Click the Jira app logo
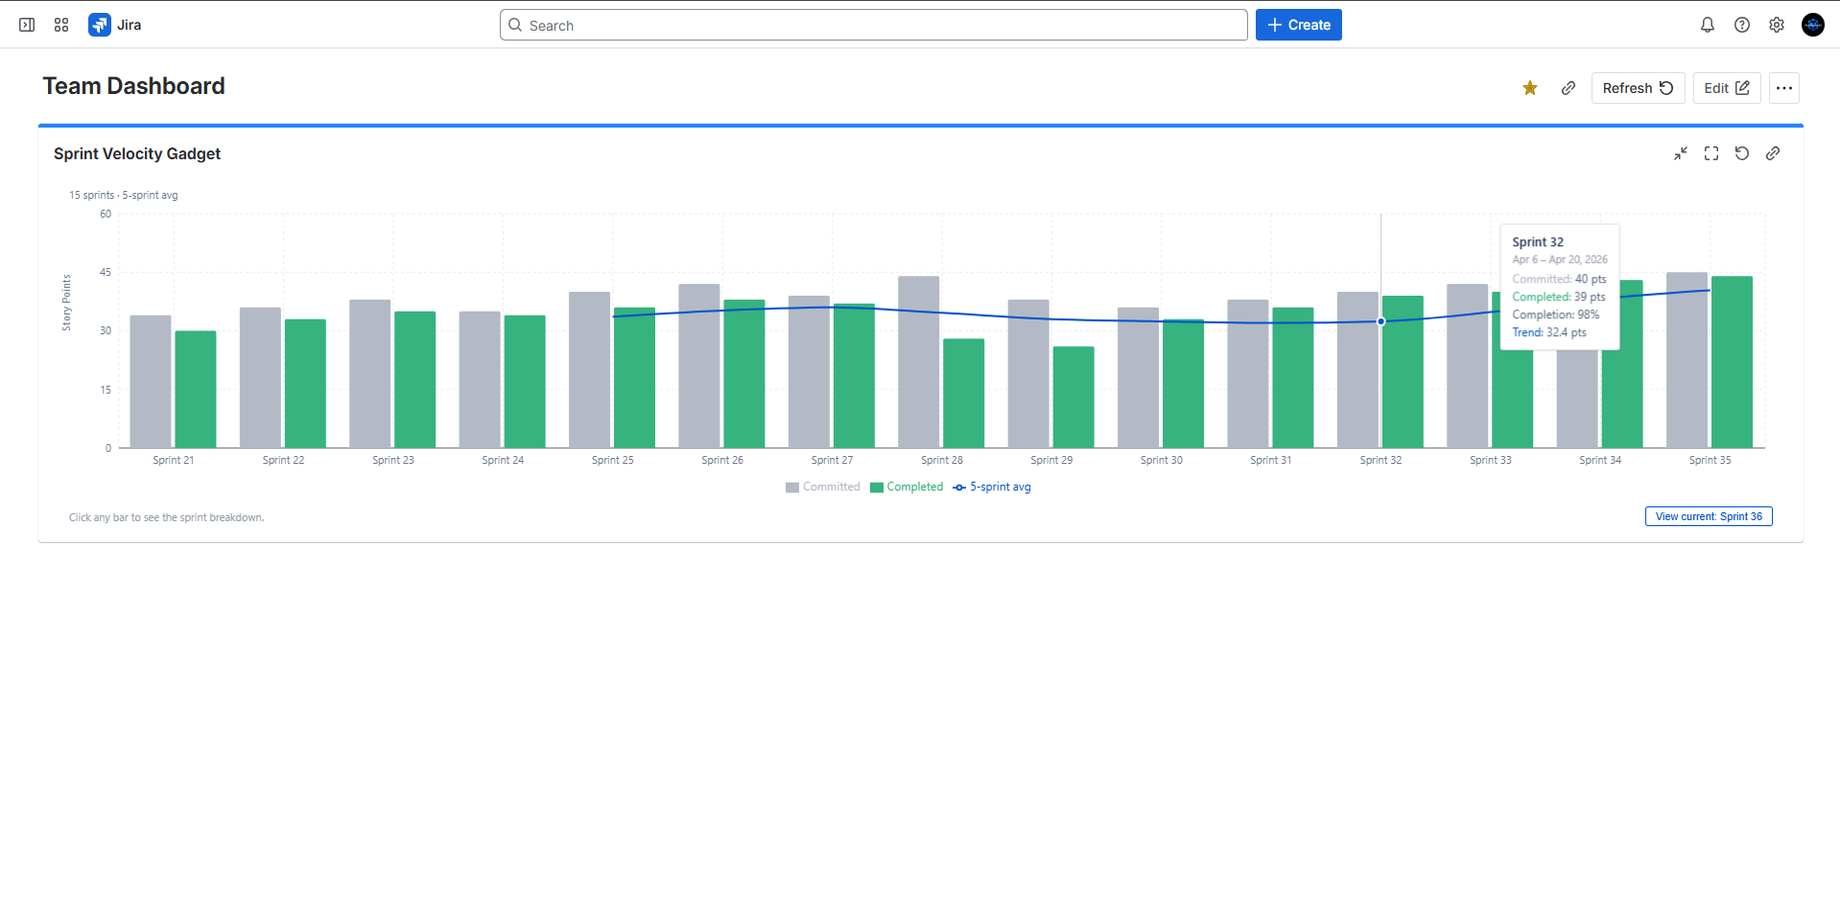Image resolution: width=1840 pixels, height=900 pixels. (100, 24)
